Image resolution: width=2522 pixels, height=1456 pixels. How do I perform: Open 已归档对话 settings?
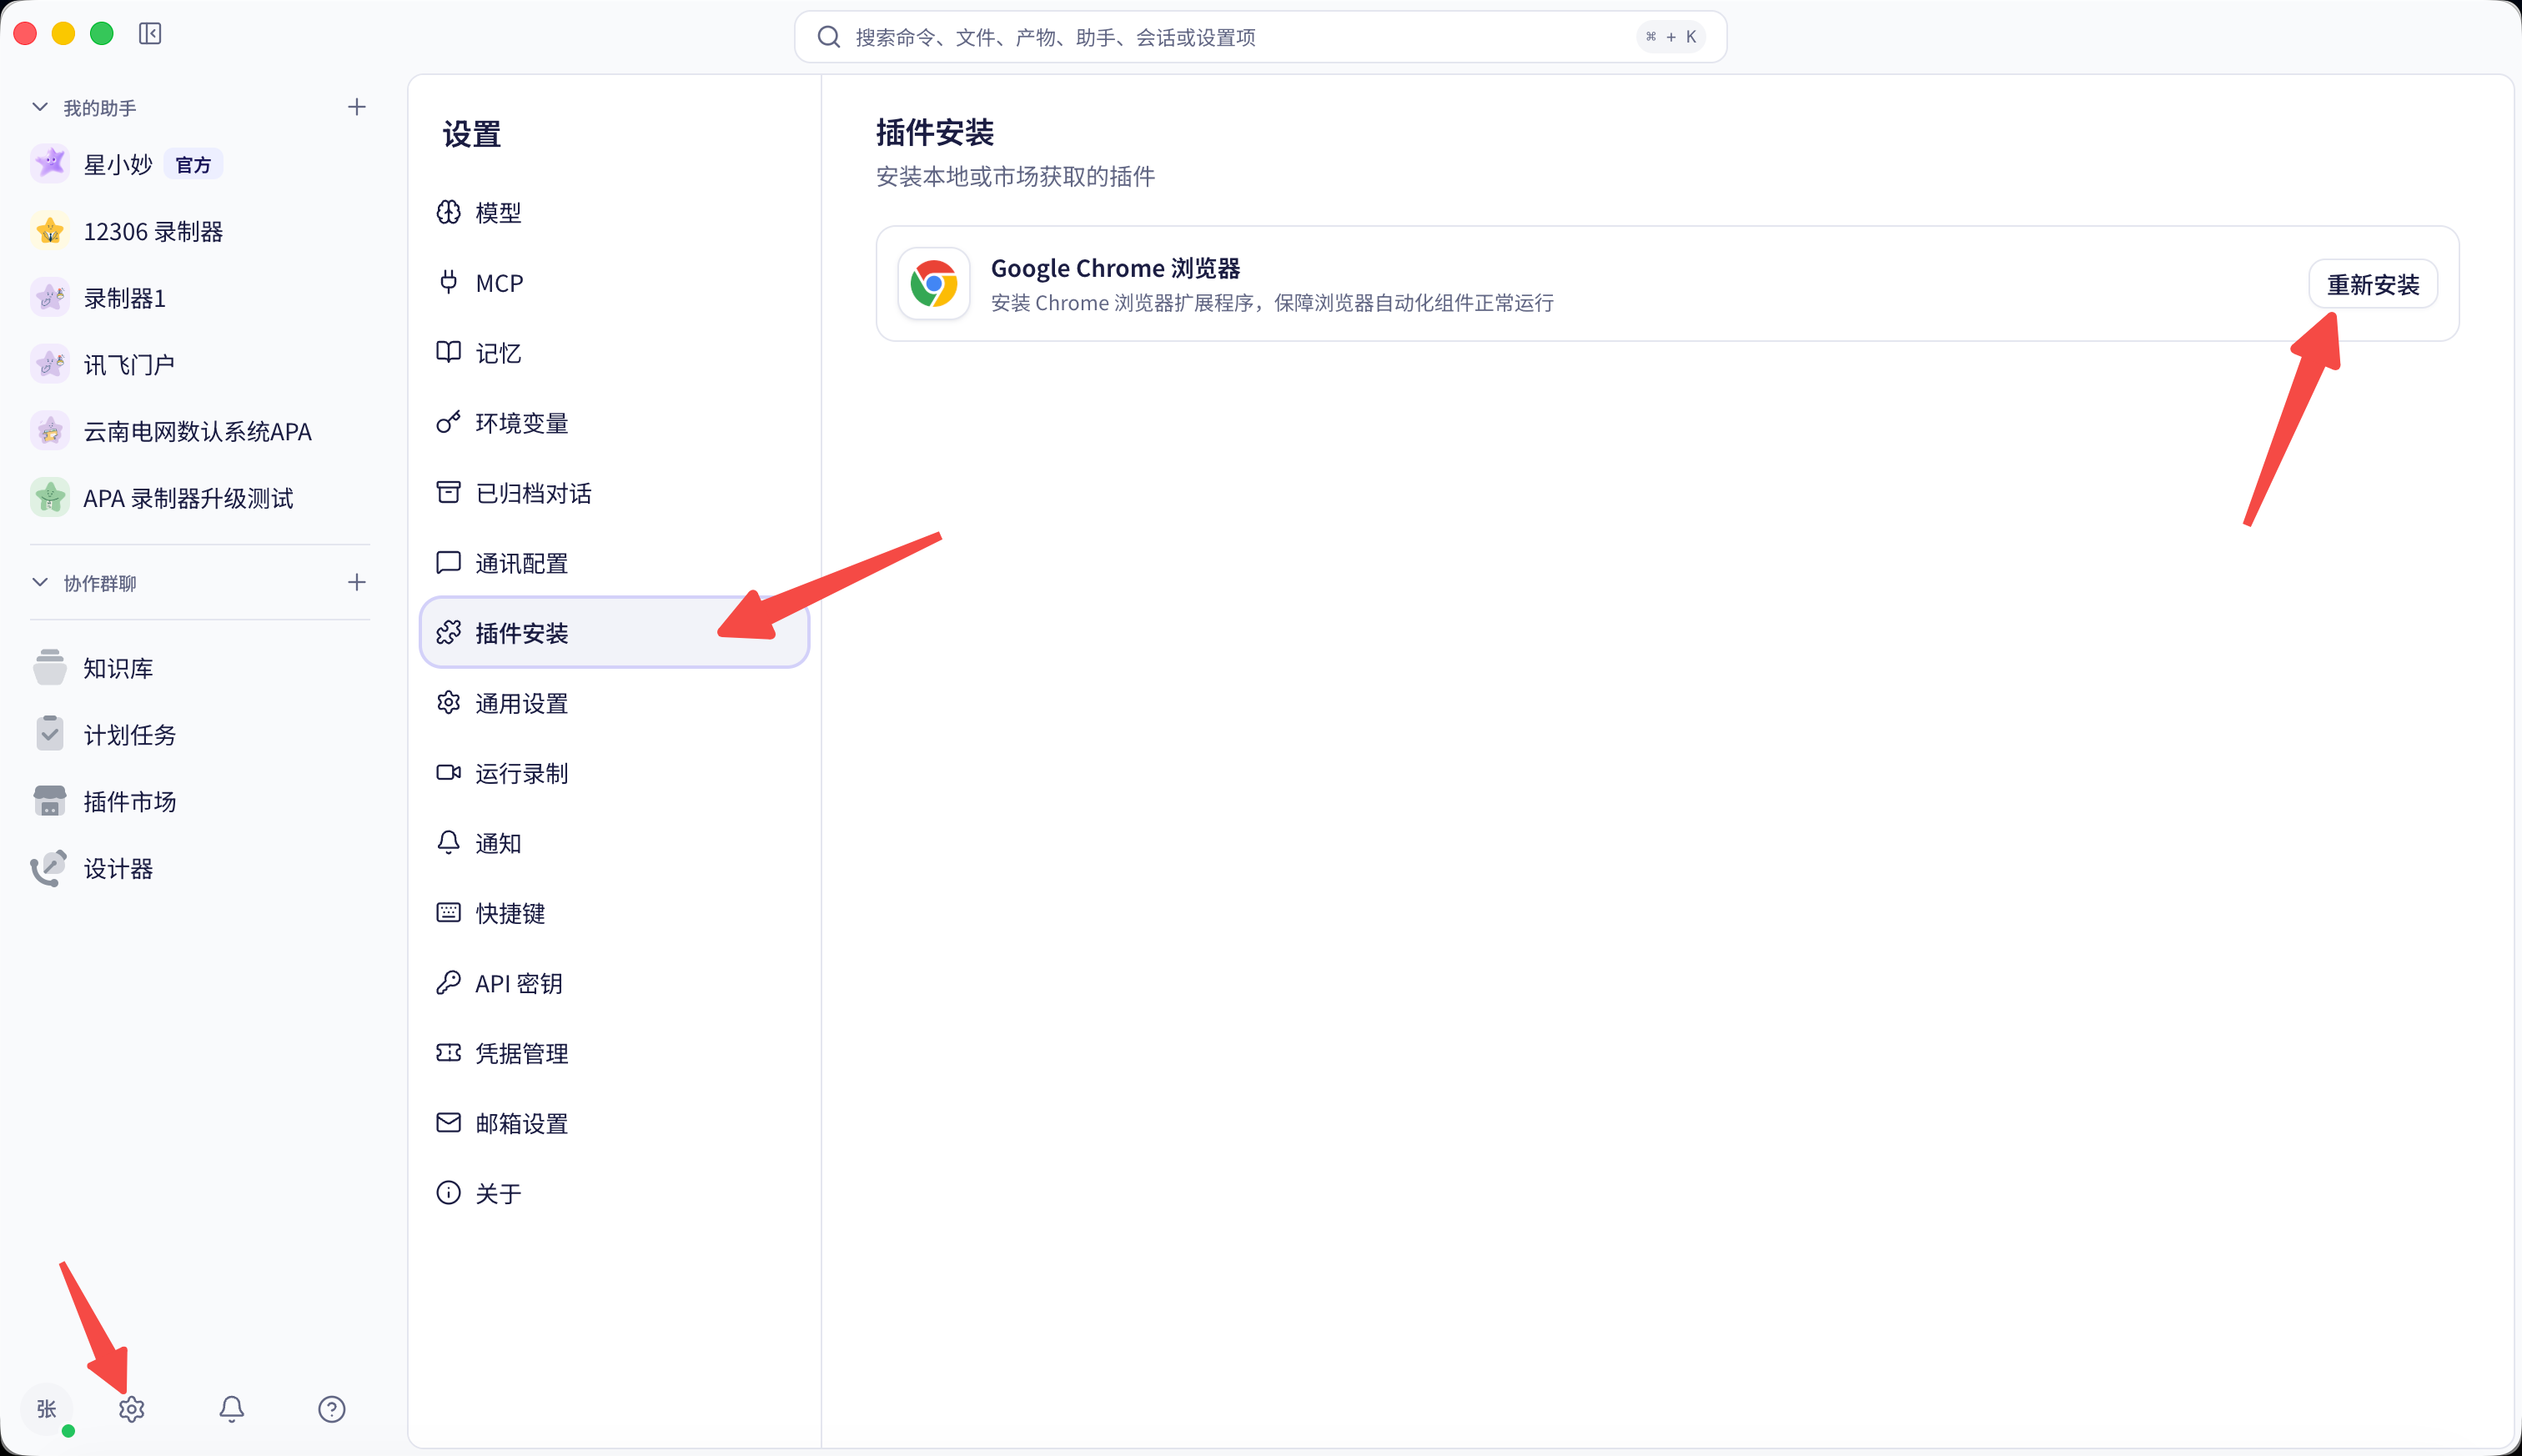[614, 493]
